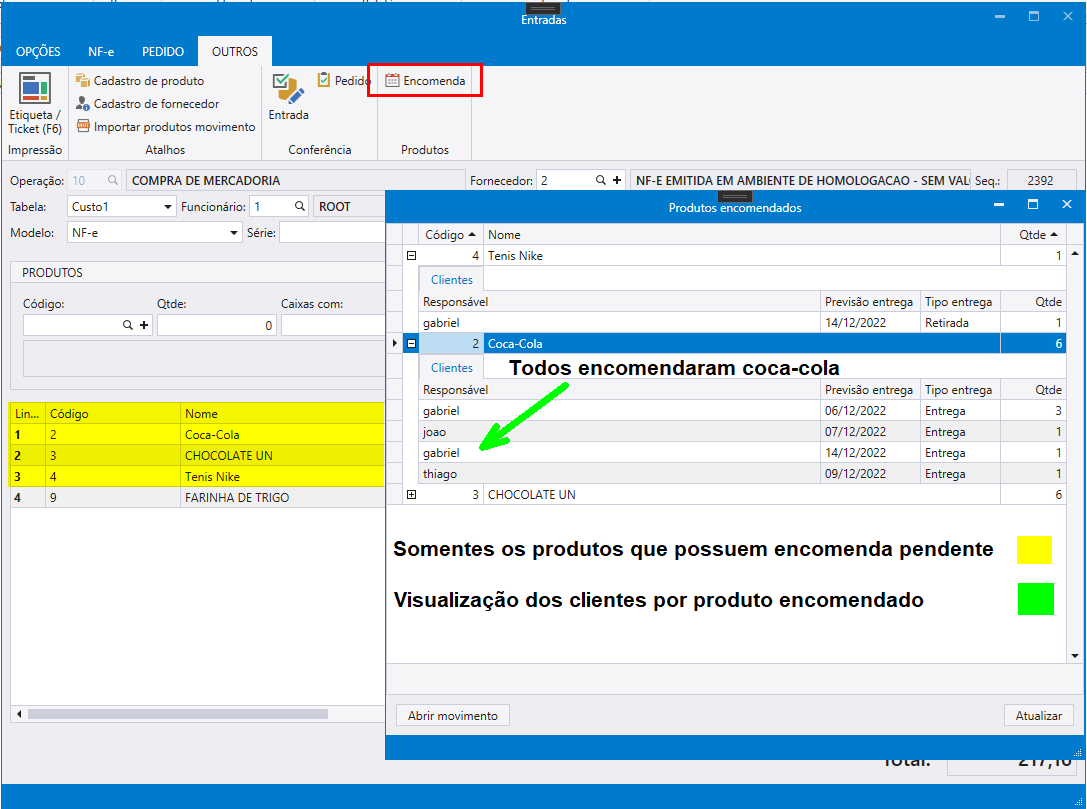Switch to the NF-e ribbon tab
Image resolution: width=1087 pixels, height=809 pixels.
point(101,52)
